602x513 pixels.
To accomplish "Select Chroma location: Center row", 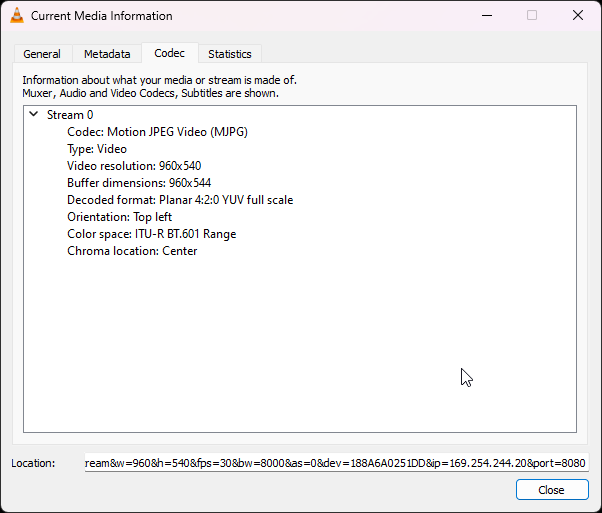I will click(x=132, y=251).
